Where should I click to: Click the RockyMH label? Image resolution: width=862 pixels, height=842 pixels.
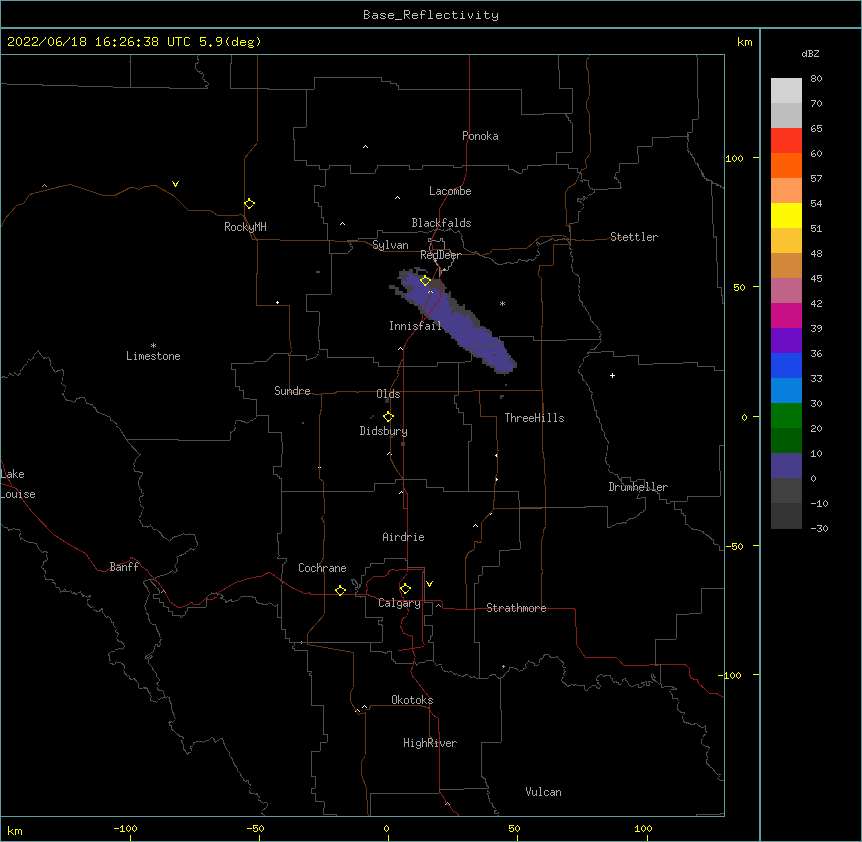tap(245, 227)
